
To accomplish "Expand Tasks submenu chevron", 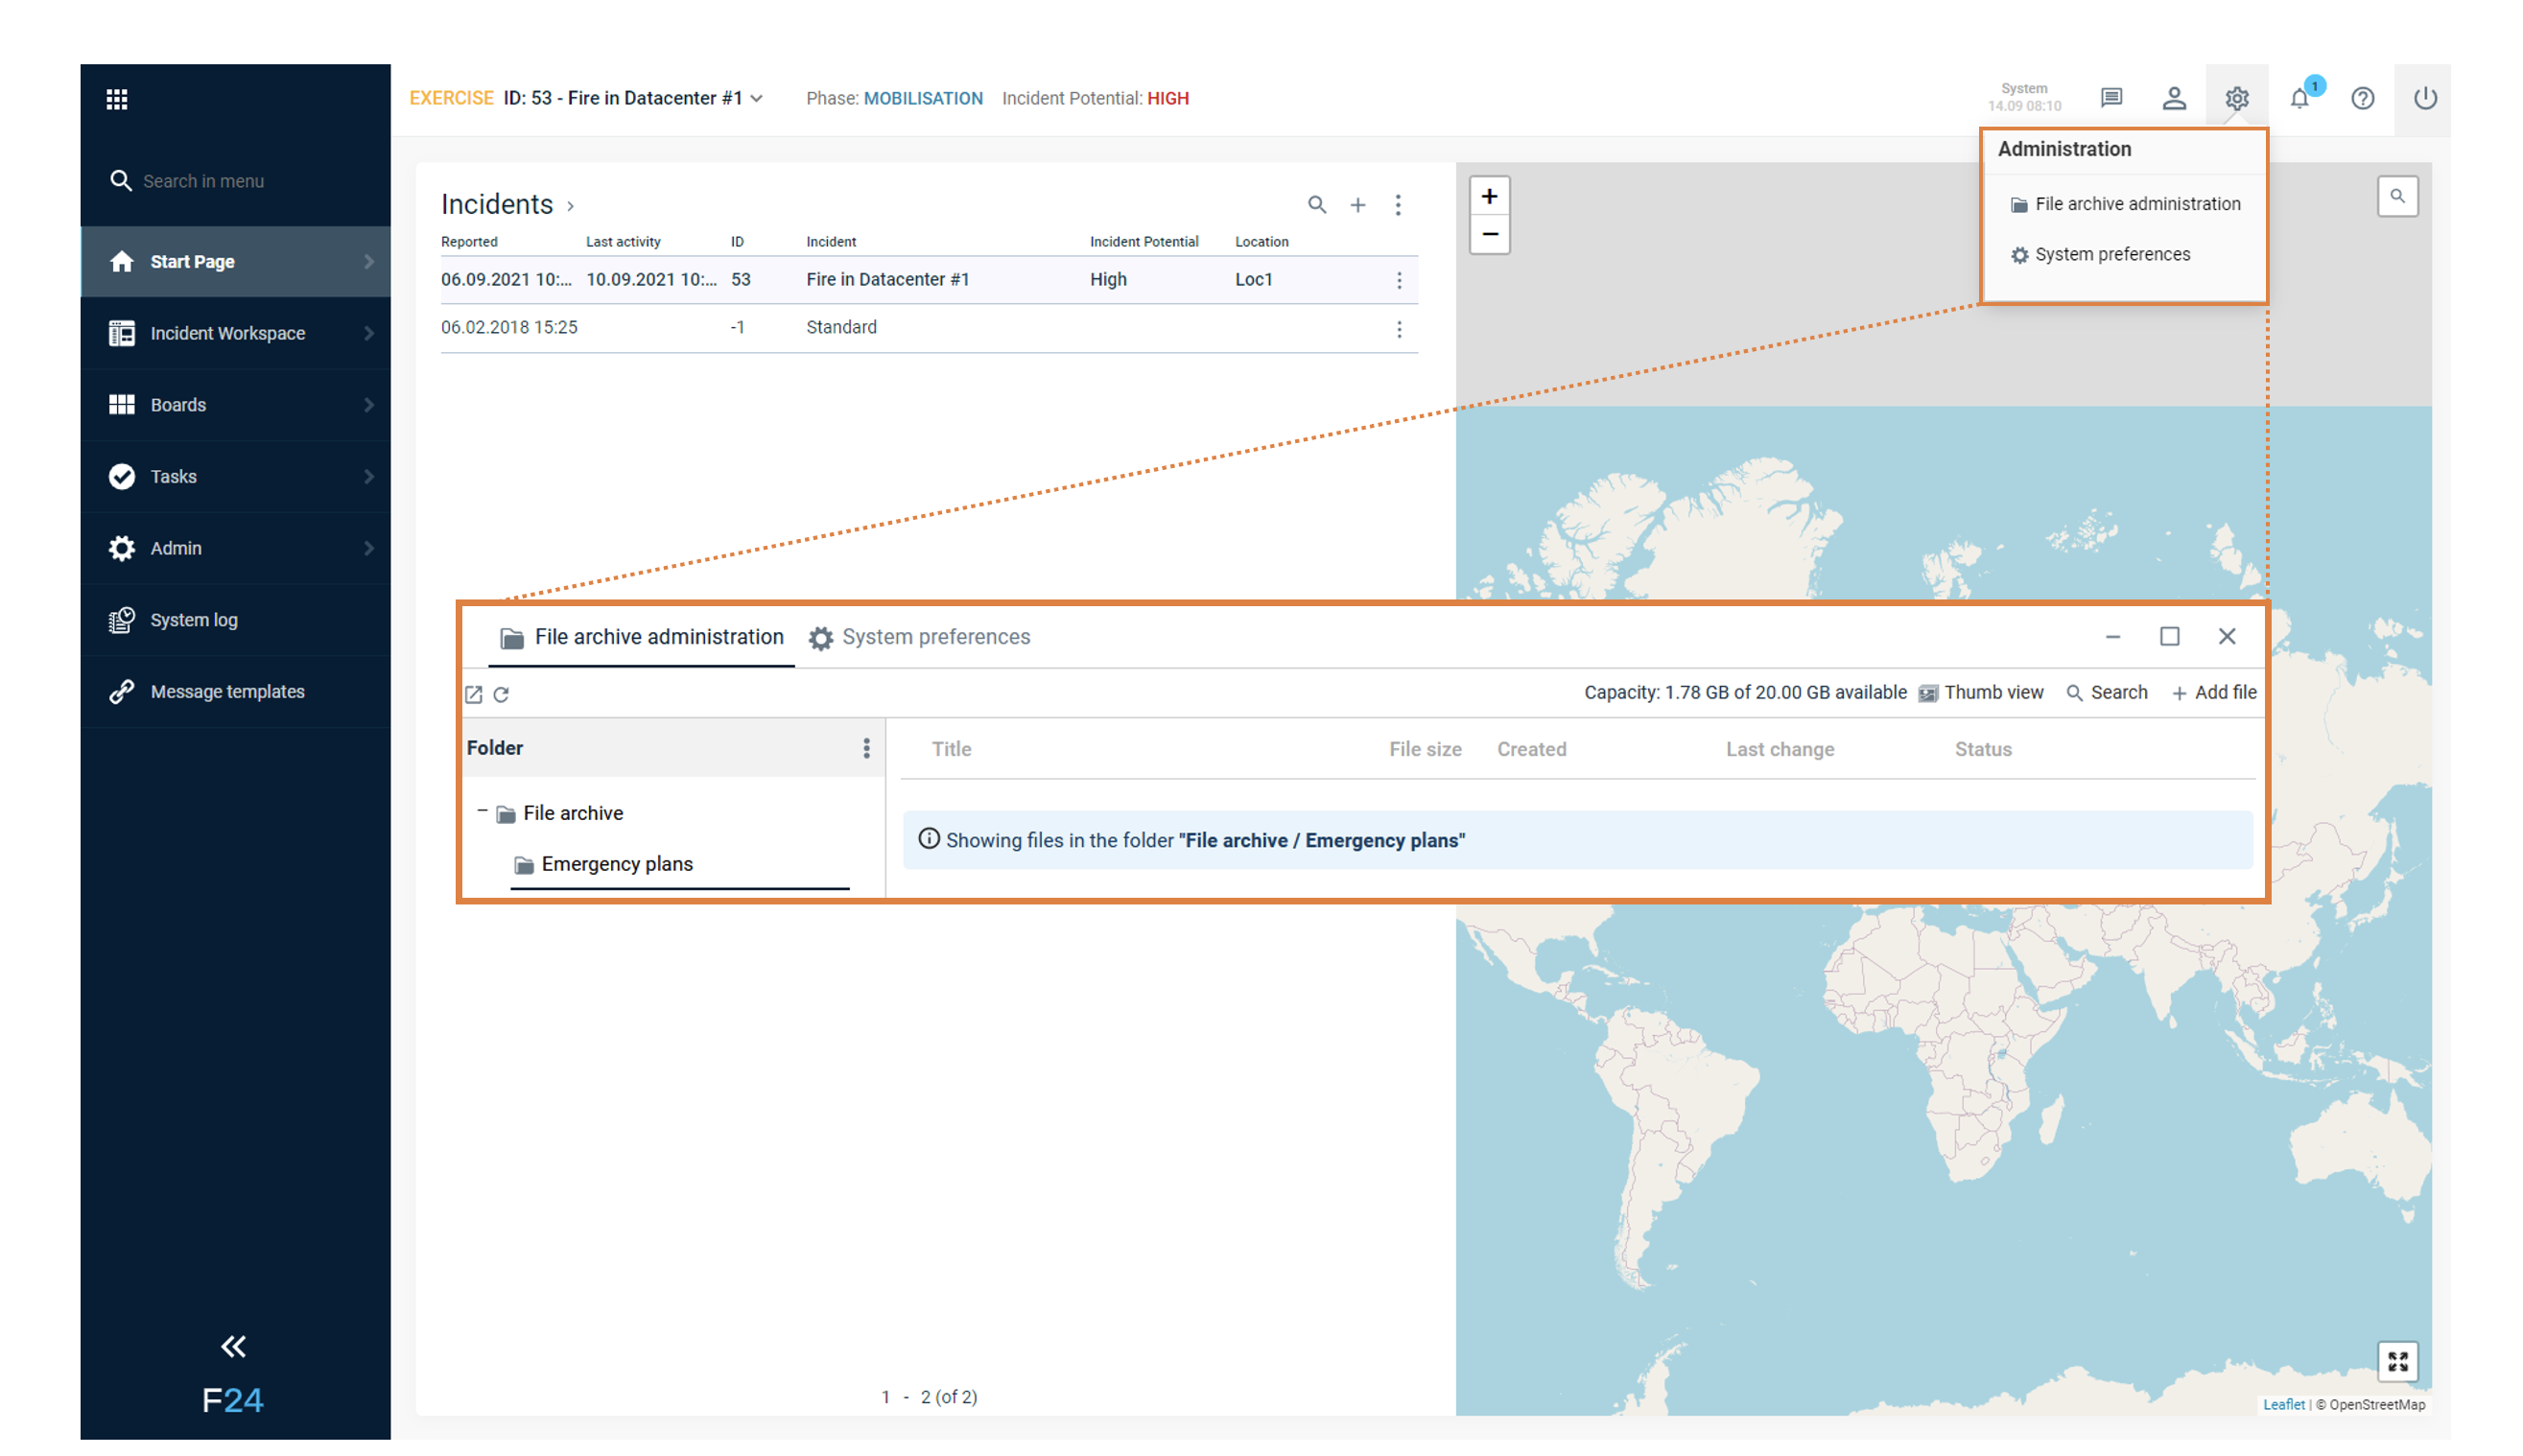I will point(369,477).
